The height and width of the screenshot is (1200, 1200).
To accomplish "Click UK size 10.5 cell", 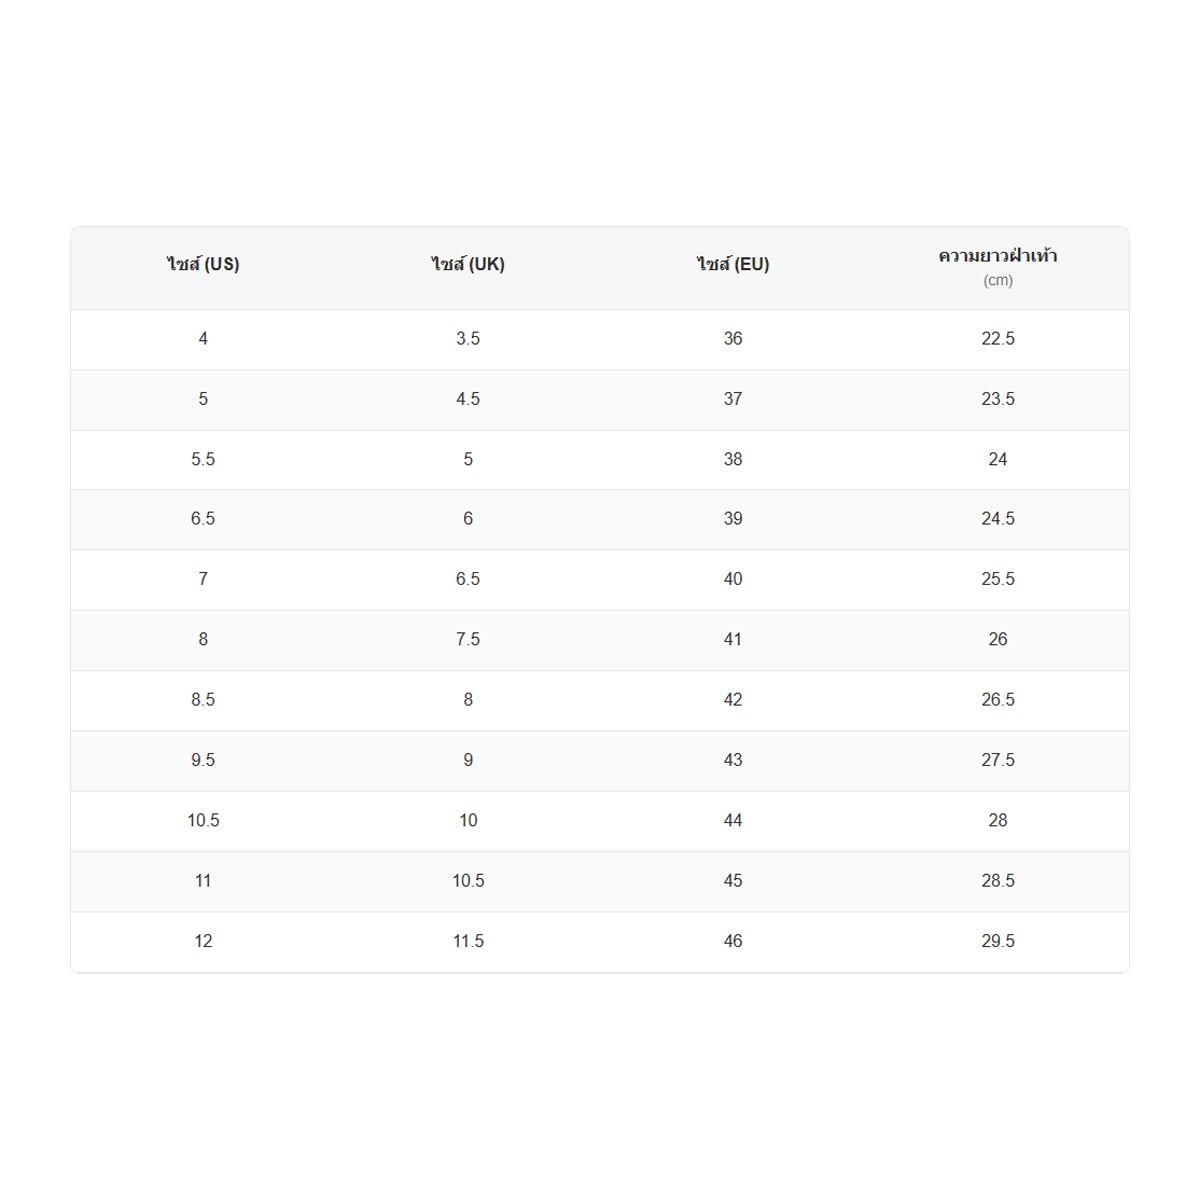I will click(x=468, y=881).
